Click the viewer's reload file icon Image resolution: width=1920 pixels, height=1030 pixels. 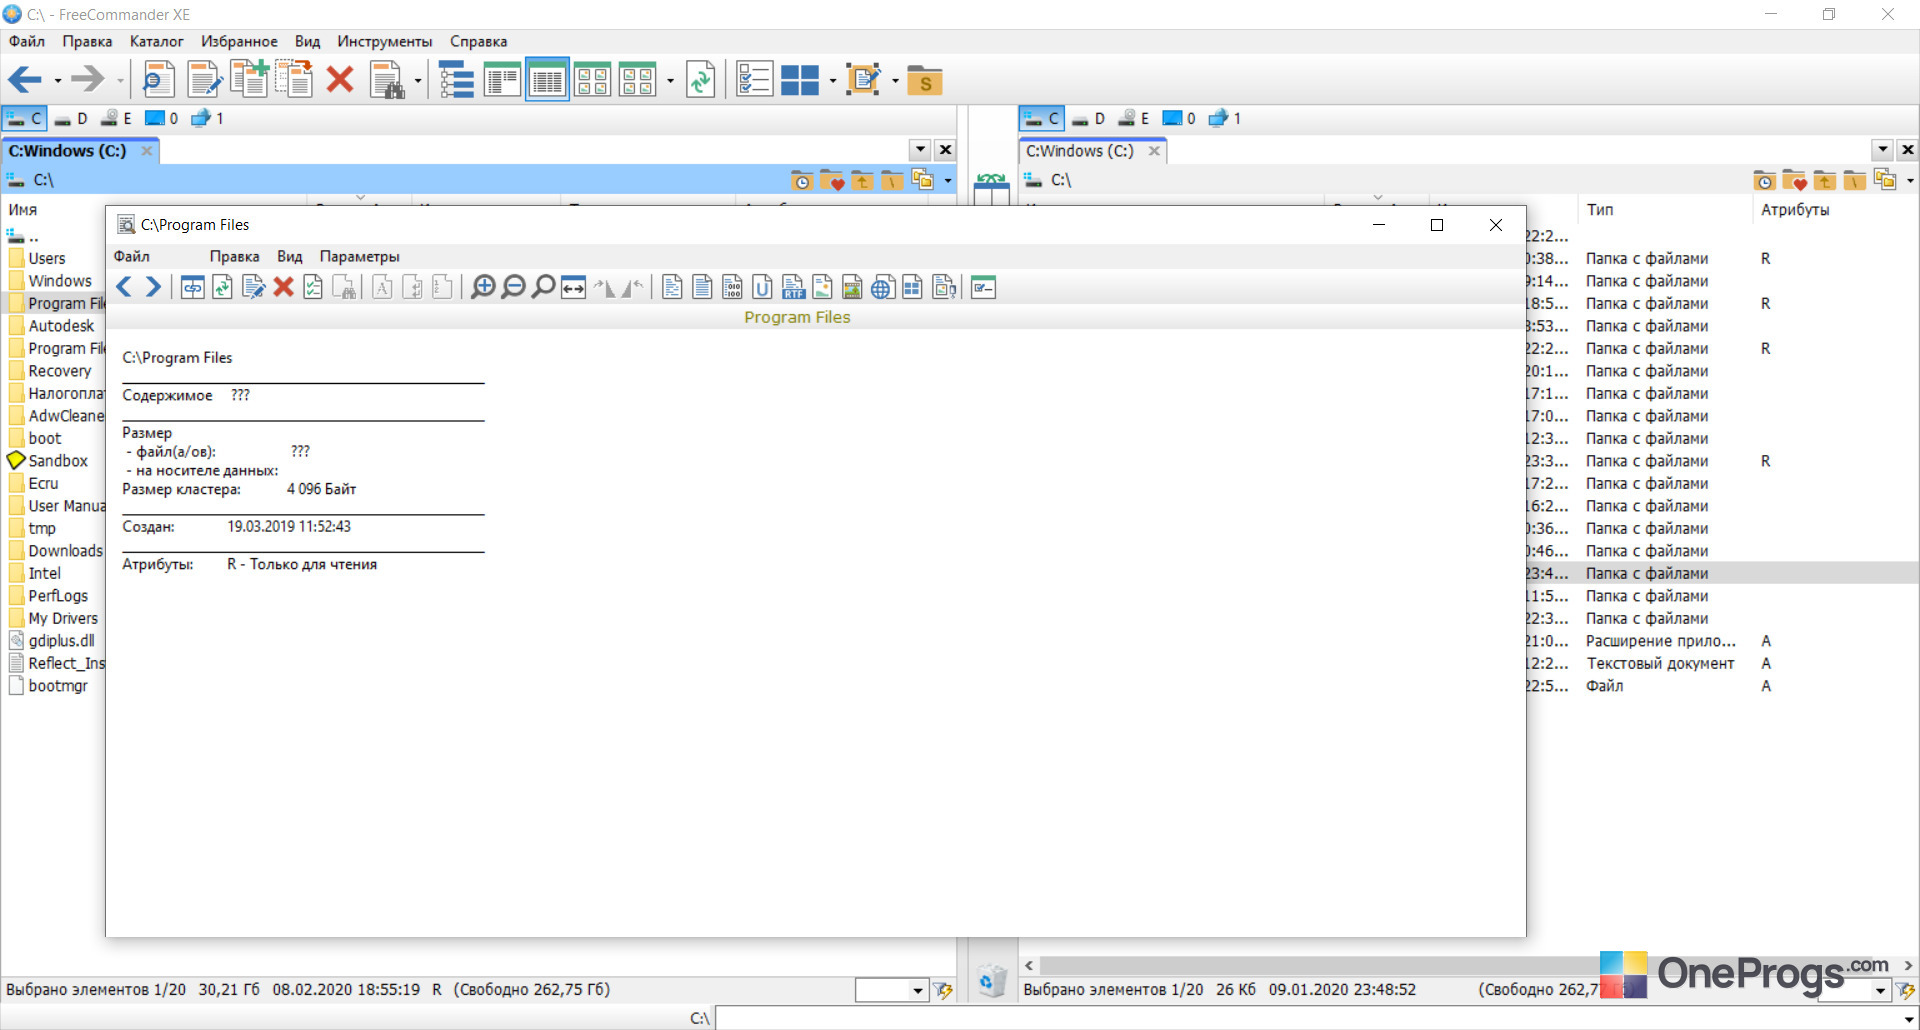tap(222, 288)
